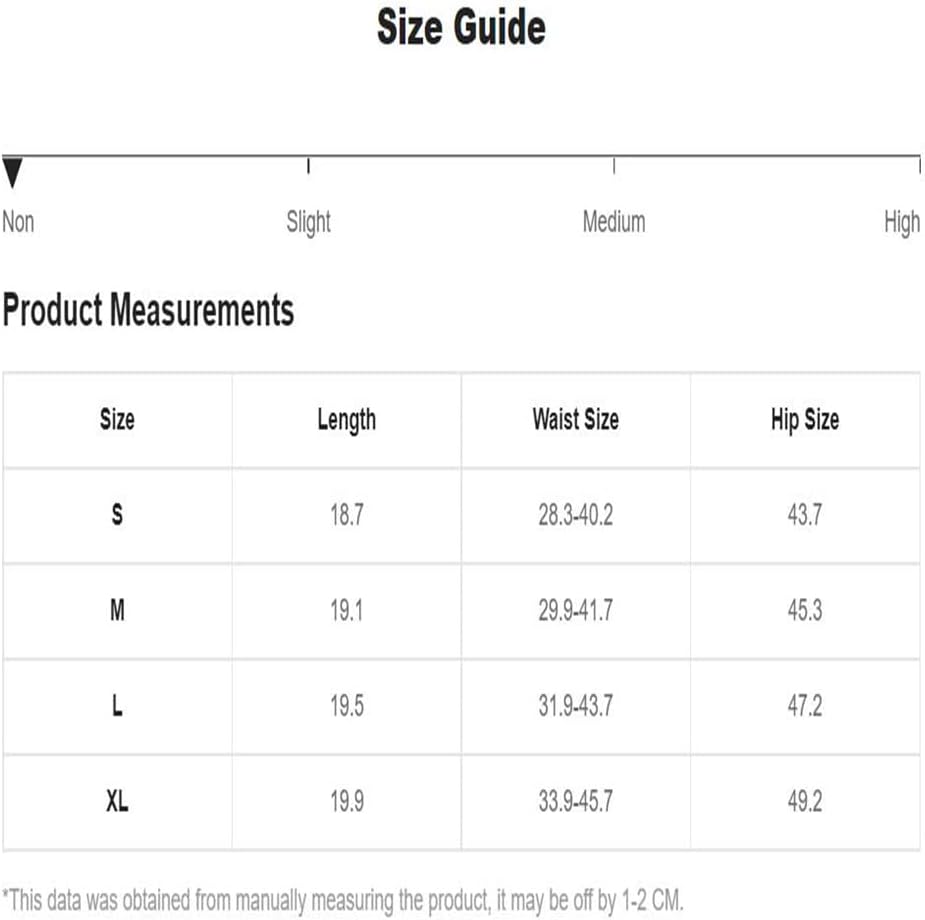This screenshot has width=925, height=920.
Task: Click the Size Guide title
Action: click(461, 27)
